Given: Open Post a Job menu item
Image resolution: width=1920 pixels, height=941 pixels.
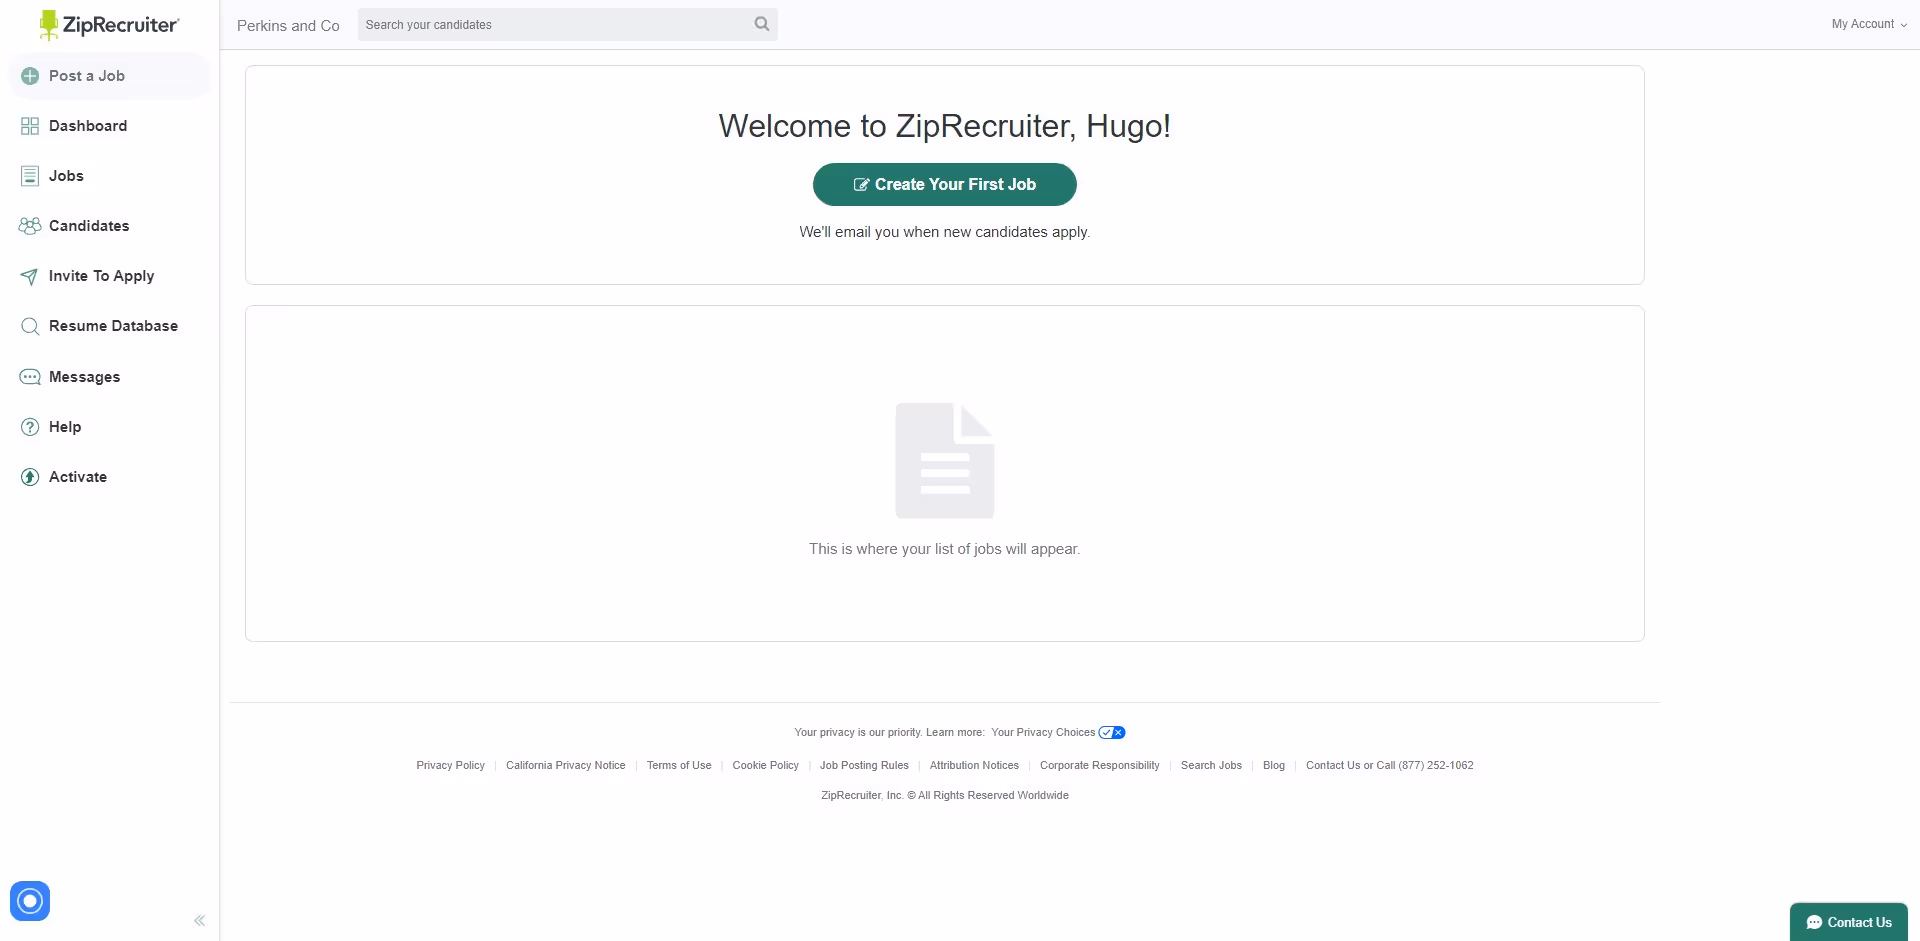Looking at the screenshot, I should click(109, 76).
